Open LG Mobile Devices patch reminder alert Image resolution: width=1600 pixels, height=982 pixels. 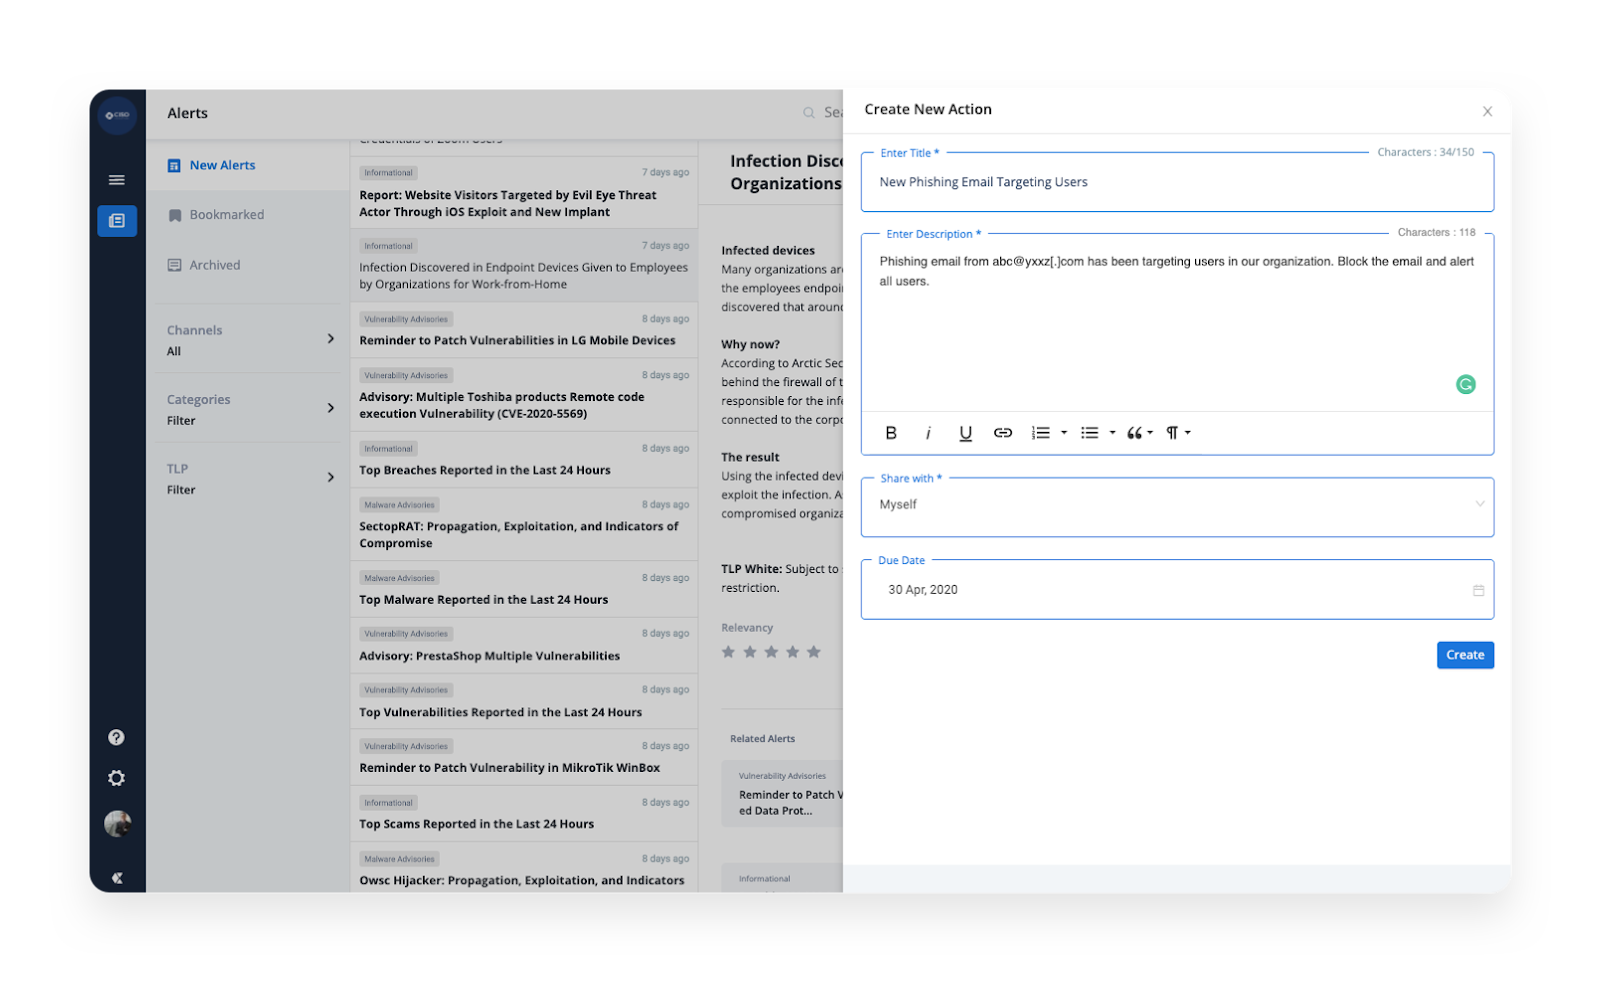click(524, 330)
